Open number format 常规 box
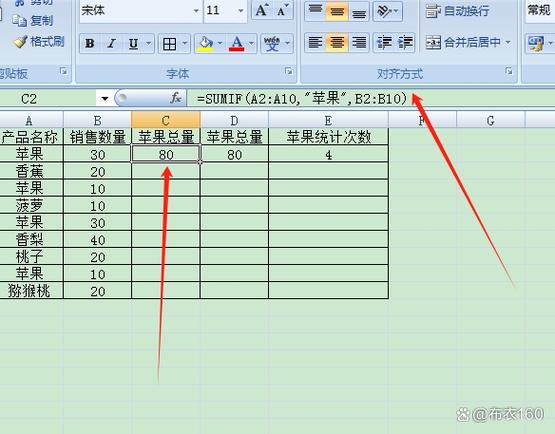The height and width of the screenshot is (434, 555). coord(539,11)
